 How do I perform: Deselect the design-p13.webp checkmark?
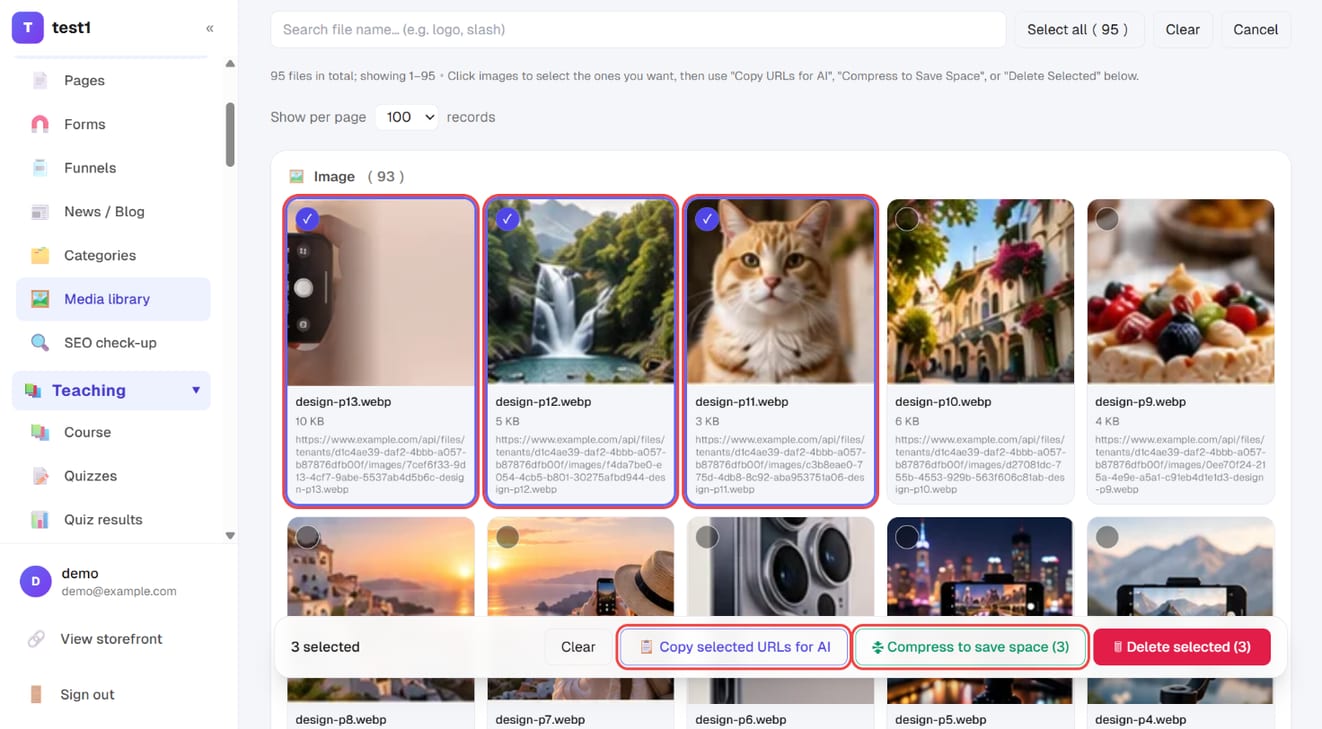(x=307, y=218)
